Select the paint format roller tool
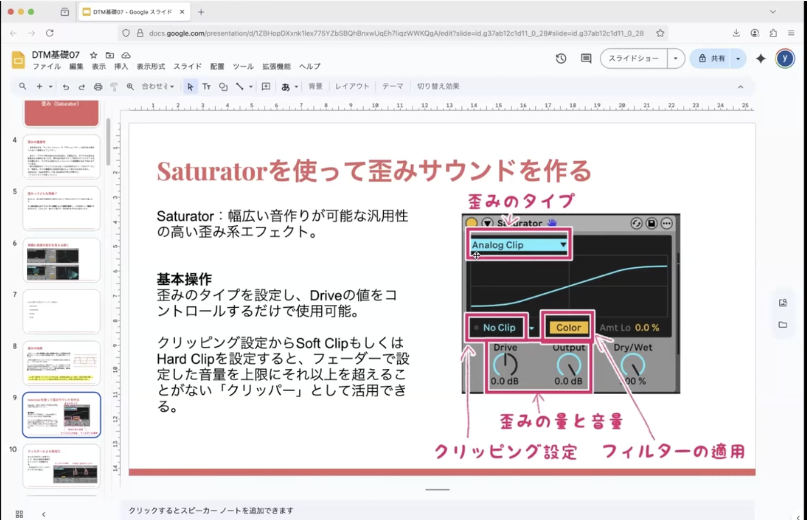The width and height of the screenshot is (807, 520). tap(114, 87)
